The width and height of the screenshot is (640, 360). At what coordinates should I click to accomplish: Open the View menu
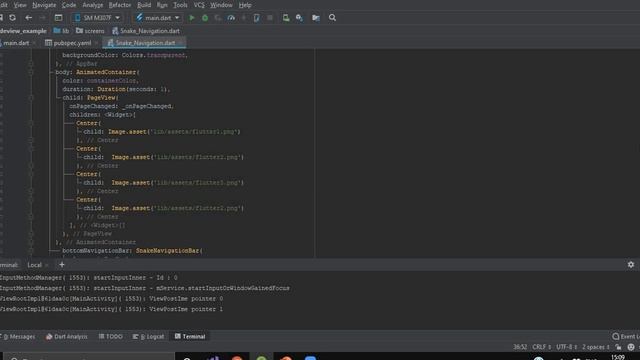pyautogui.click(x=20, y=5)
